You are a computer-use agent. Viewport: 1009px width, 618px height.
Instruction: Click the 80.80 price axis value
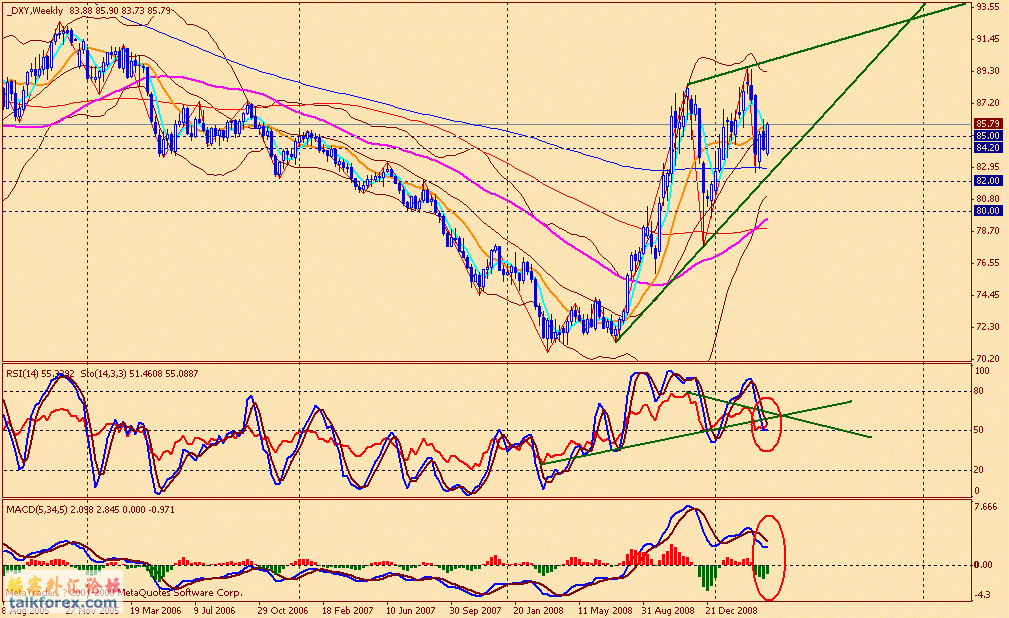[988, 199]
